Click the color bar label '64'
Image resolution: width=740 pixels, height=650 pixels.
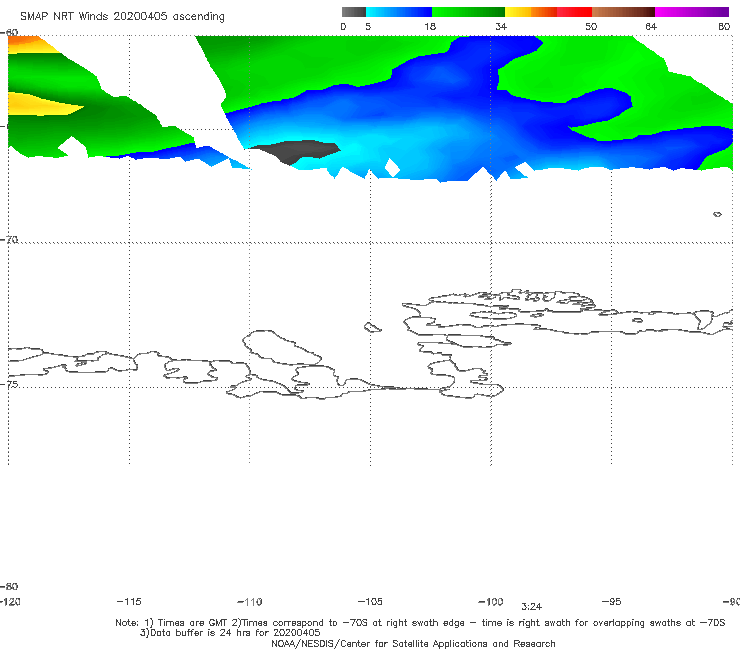651,26
